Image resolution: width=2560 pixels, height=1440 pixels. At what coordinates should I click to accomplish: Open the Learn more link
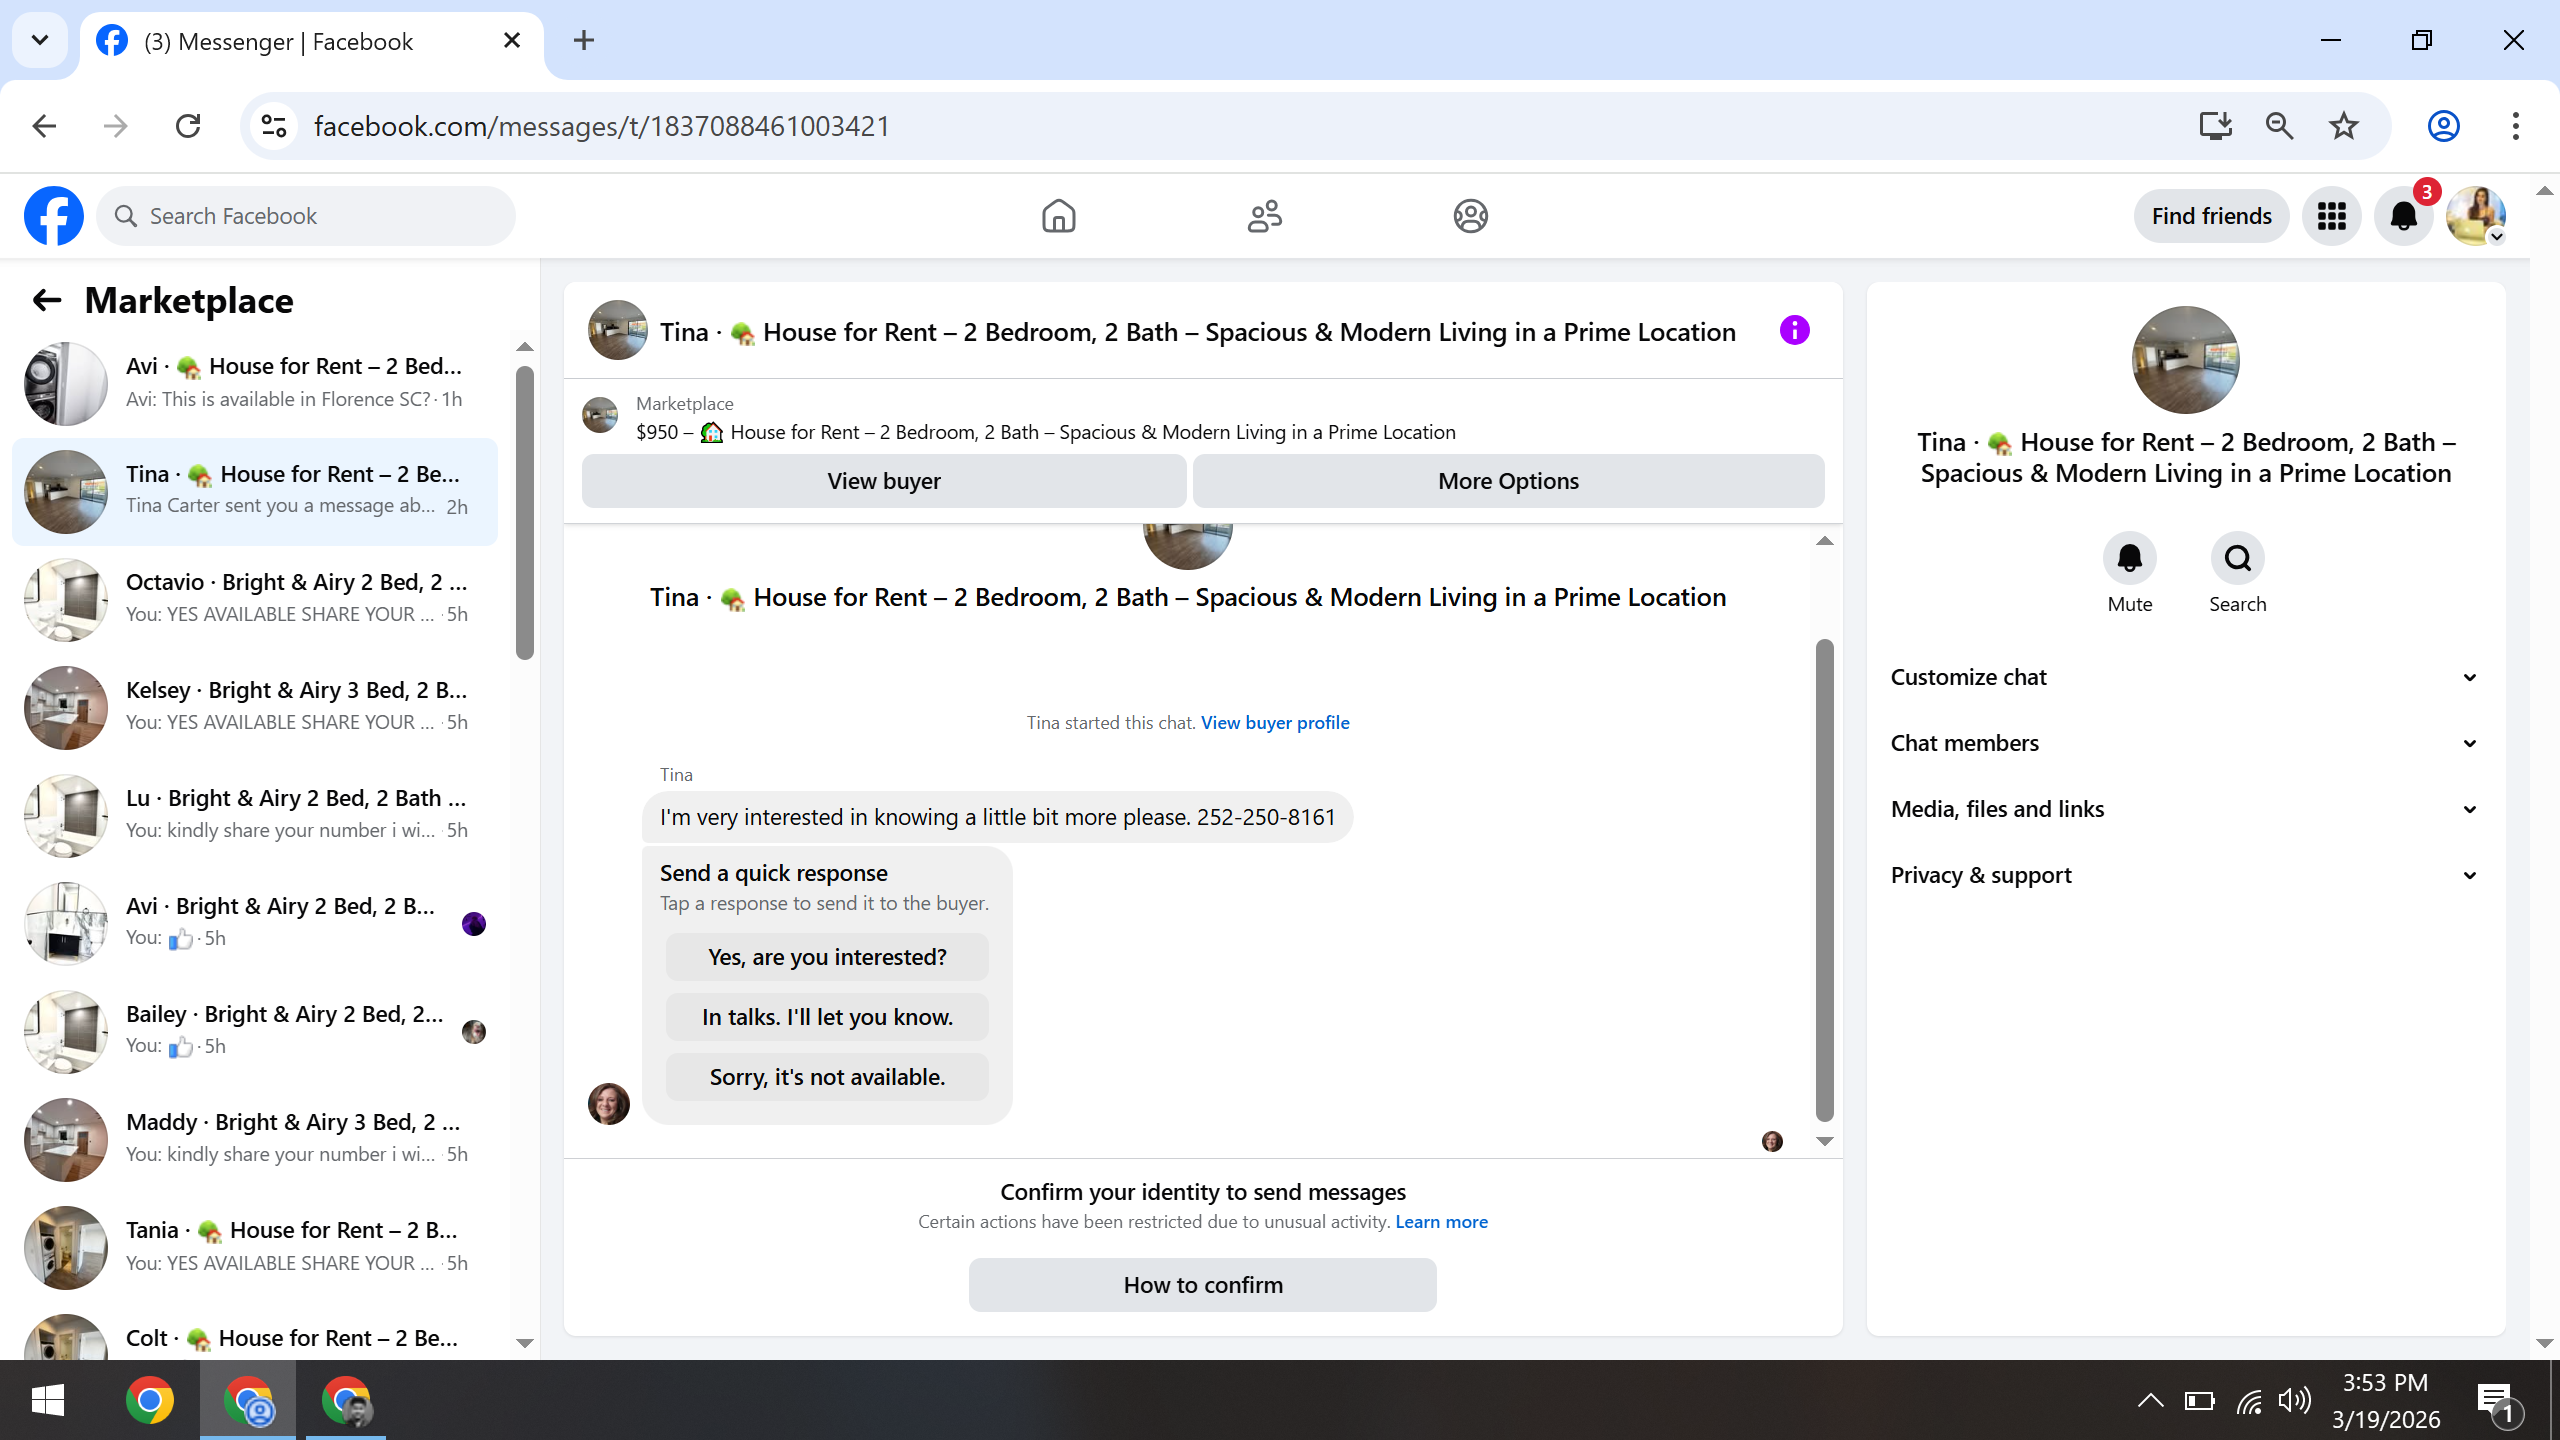coord(1441,1222)
